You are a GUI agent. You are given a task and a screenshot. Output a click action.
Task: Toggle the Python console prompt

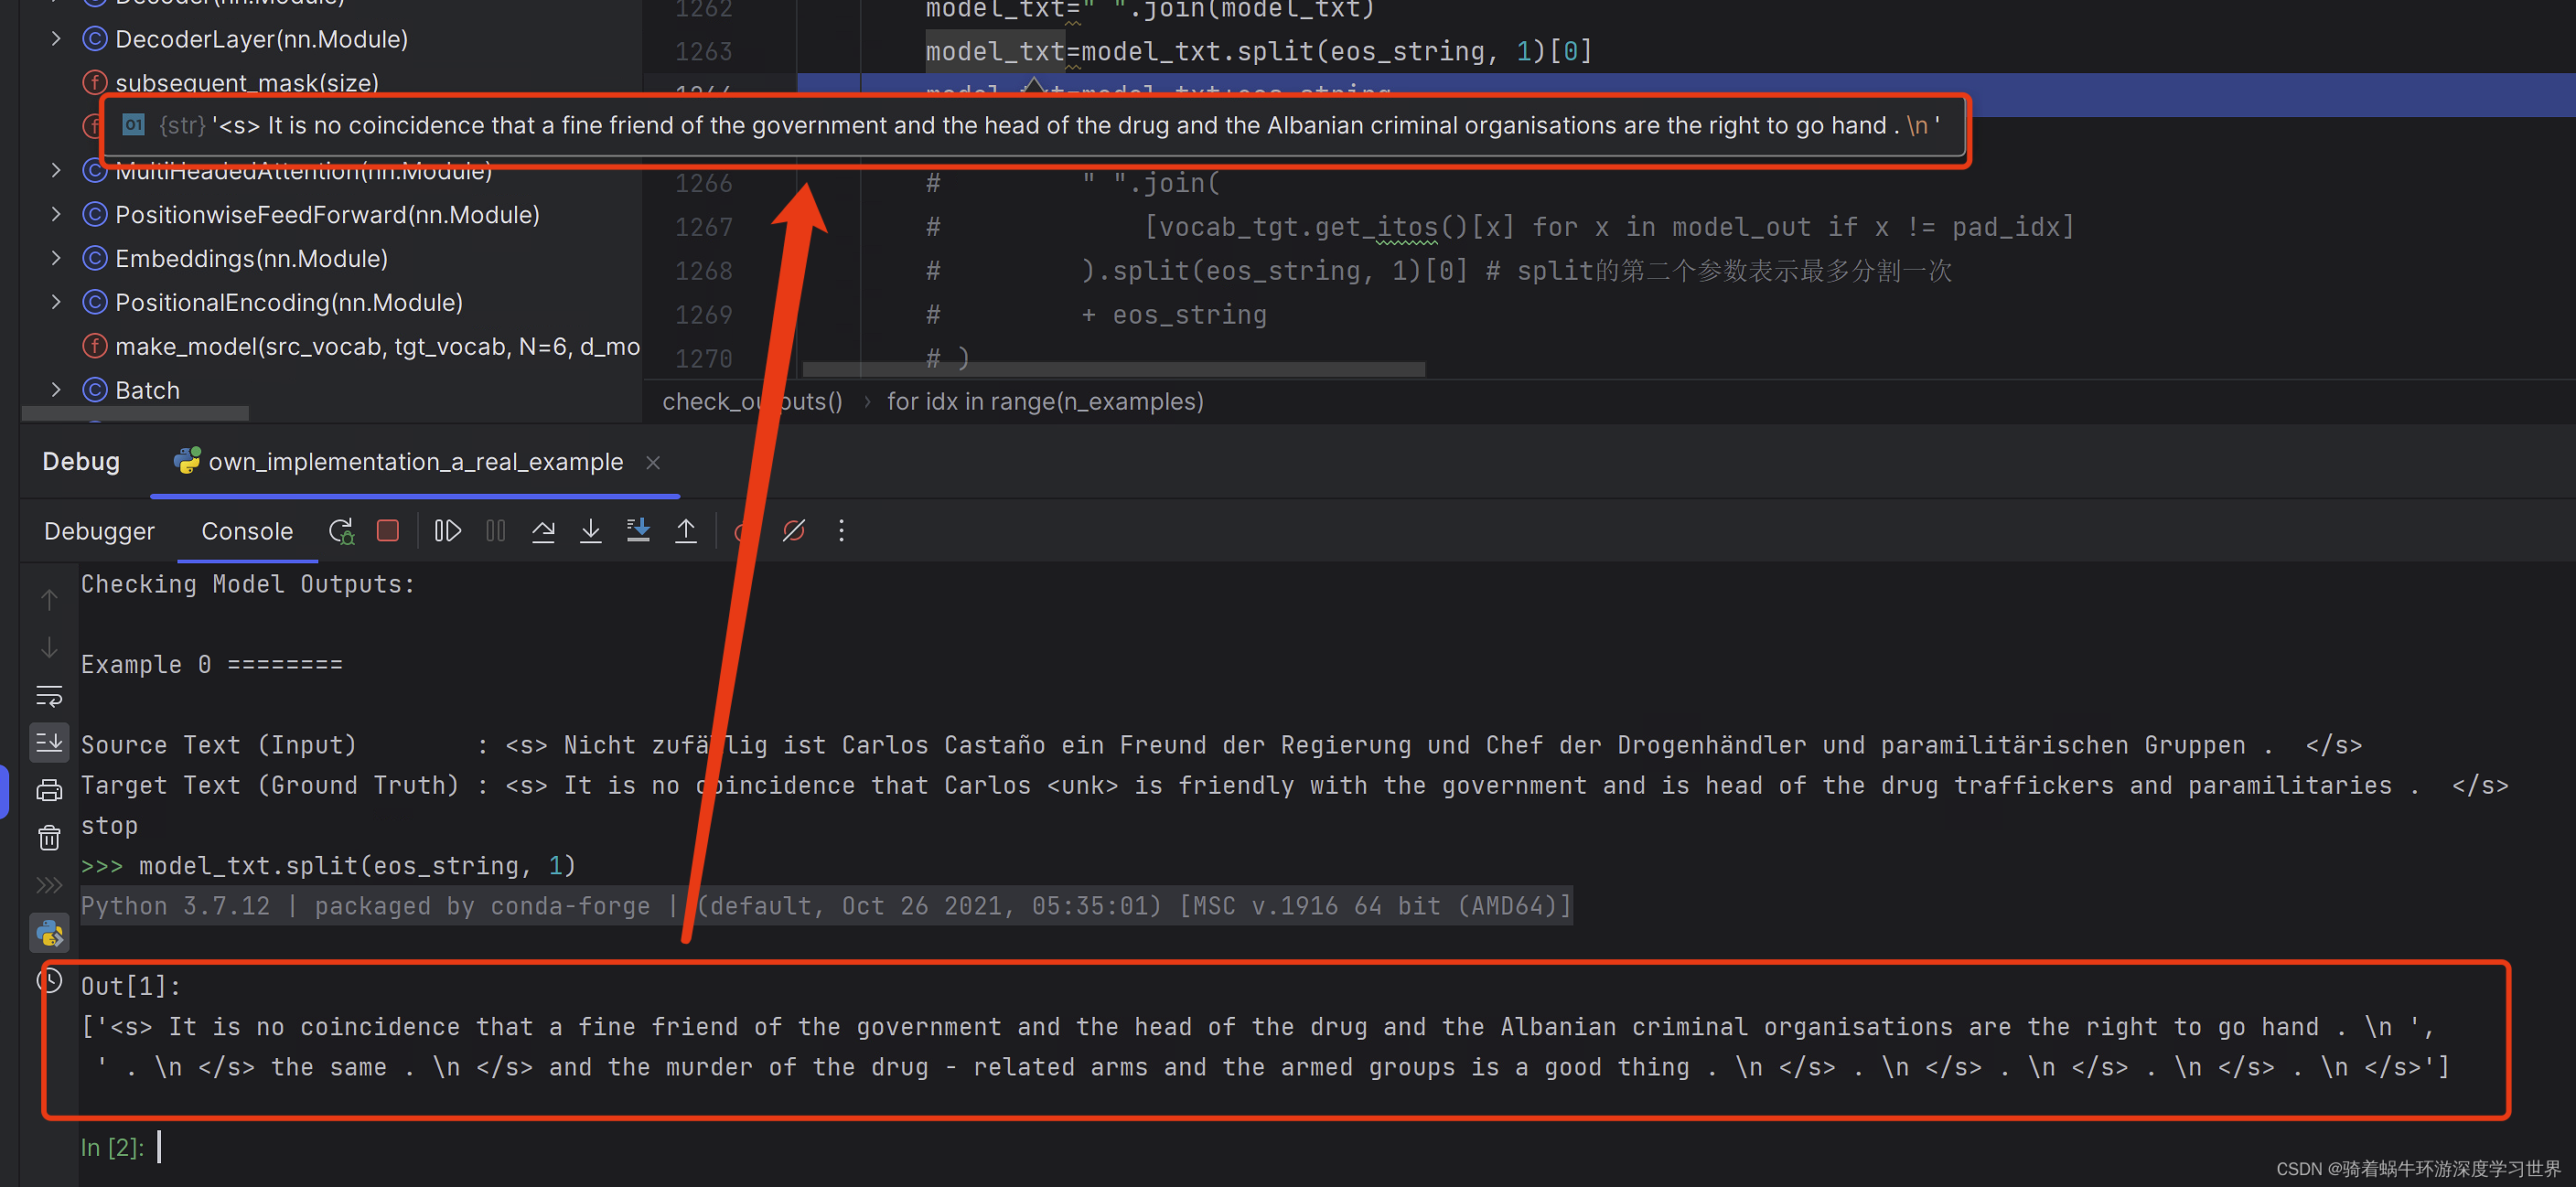point(49,933)
